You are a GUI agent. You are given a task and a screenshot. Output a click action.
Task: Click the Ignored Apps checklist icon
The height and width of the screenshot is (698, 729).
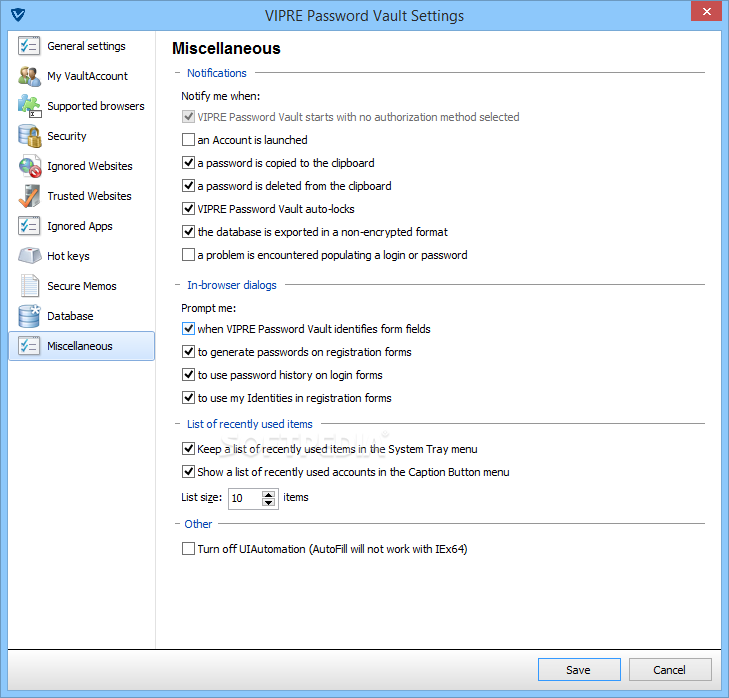point(29,226)
